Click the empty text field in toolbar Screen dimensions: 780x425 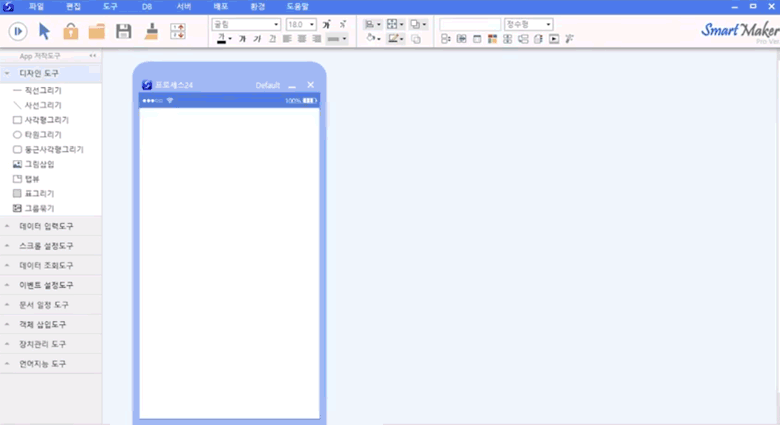point(469,24)
